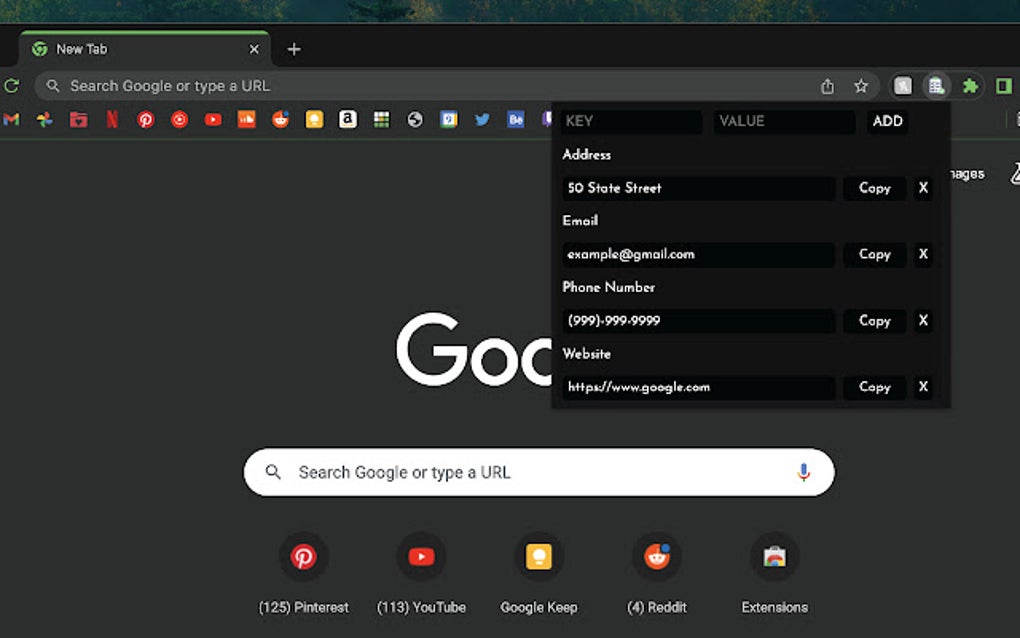Click the https://www.google.com field
Screen dimensions: 1020x638
click(x=698, y=387)
